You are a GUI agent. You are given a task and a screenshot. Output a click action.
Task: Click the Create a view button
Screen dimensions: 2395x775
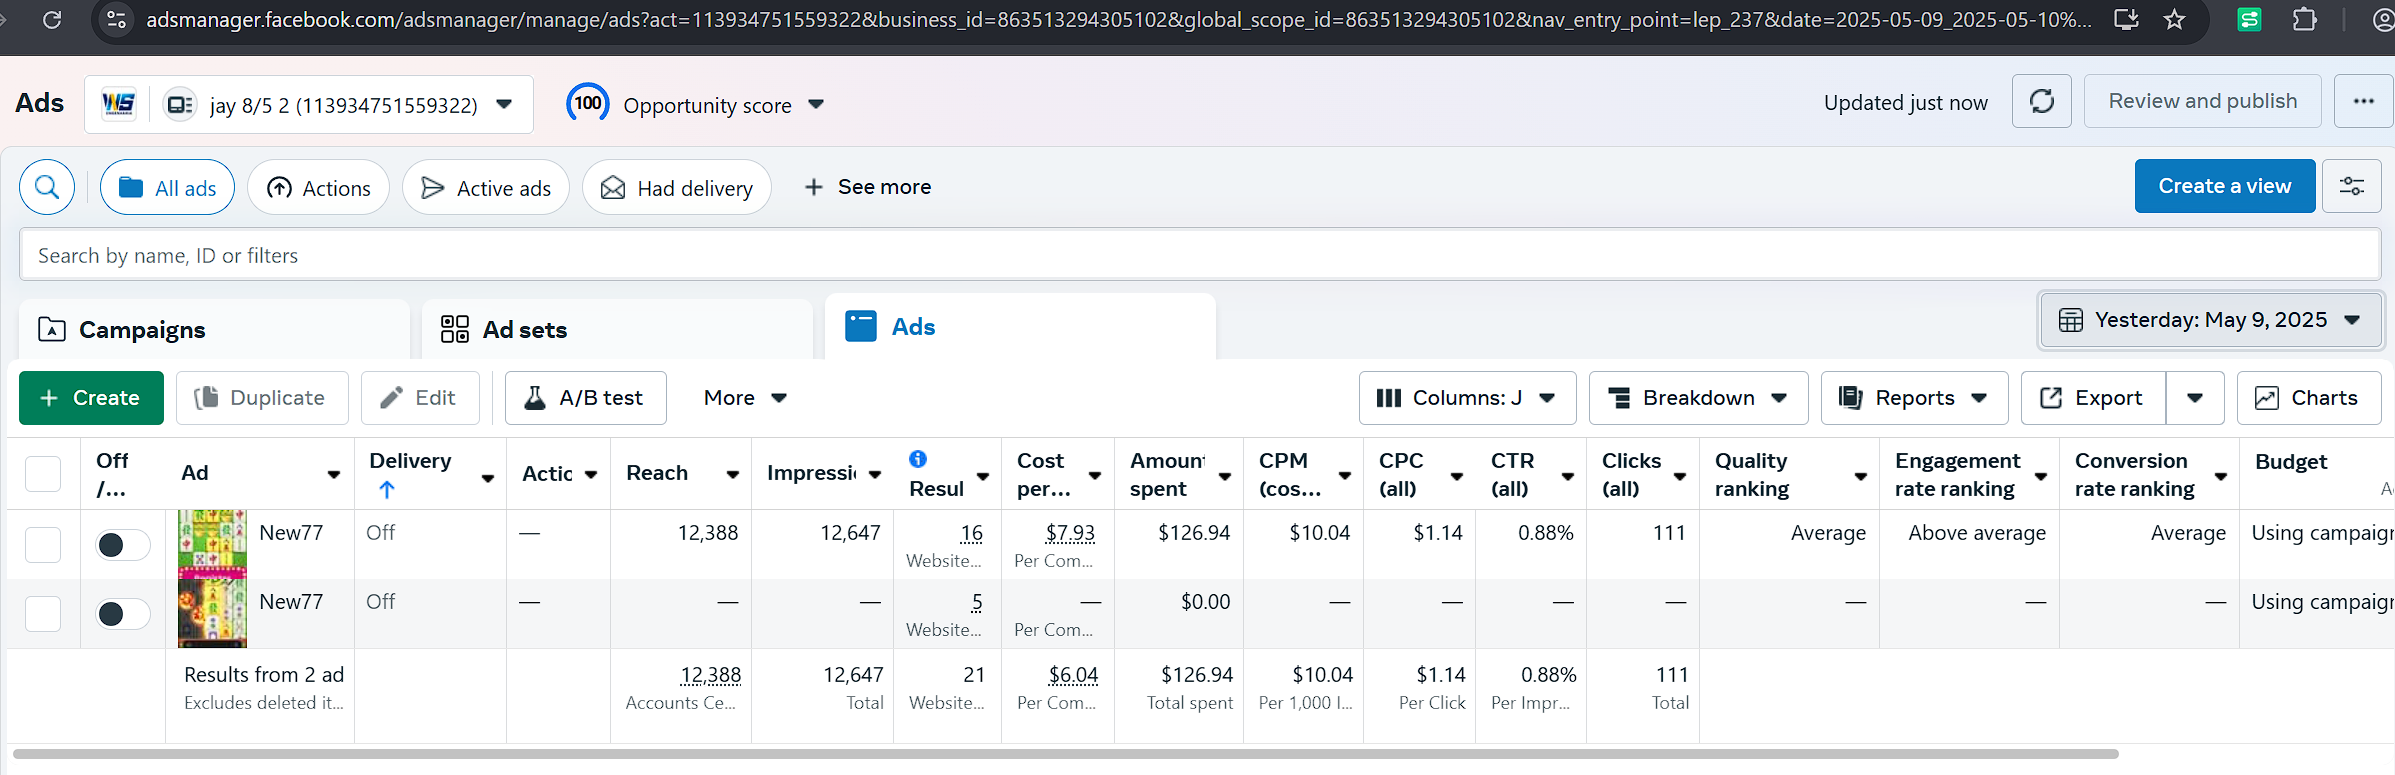tap(2224, 186)
